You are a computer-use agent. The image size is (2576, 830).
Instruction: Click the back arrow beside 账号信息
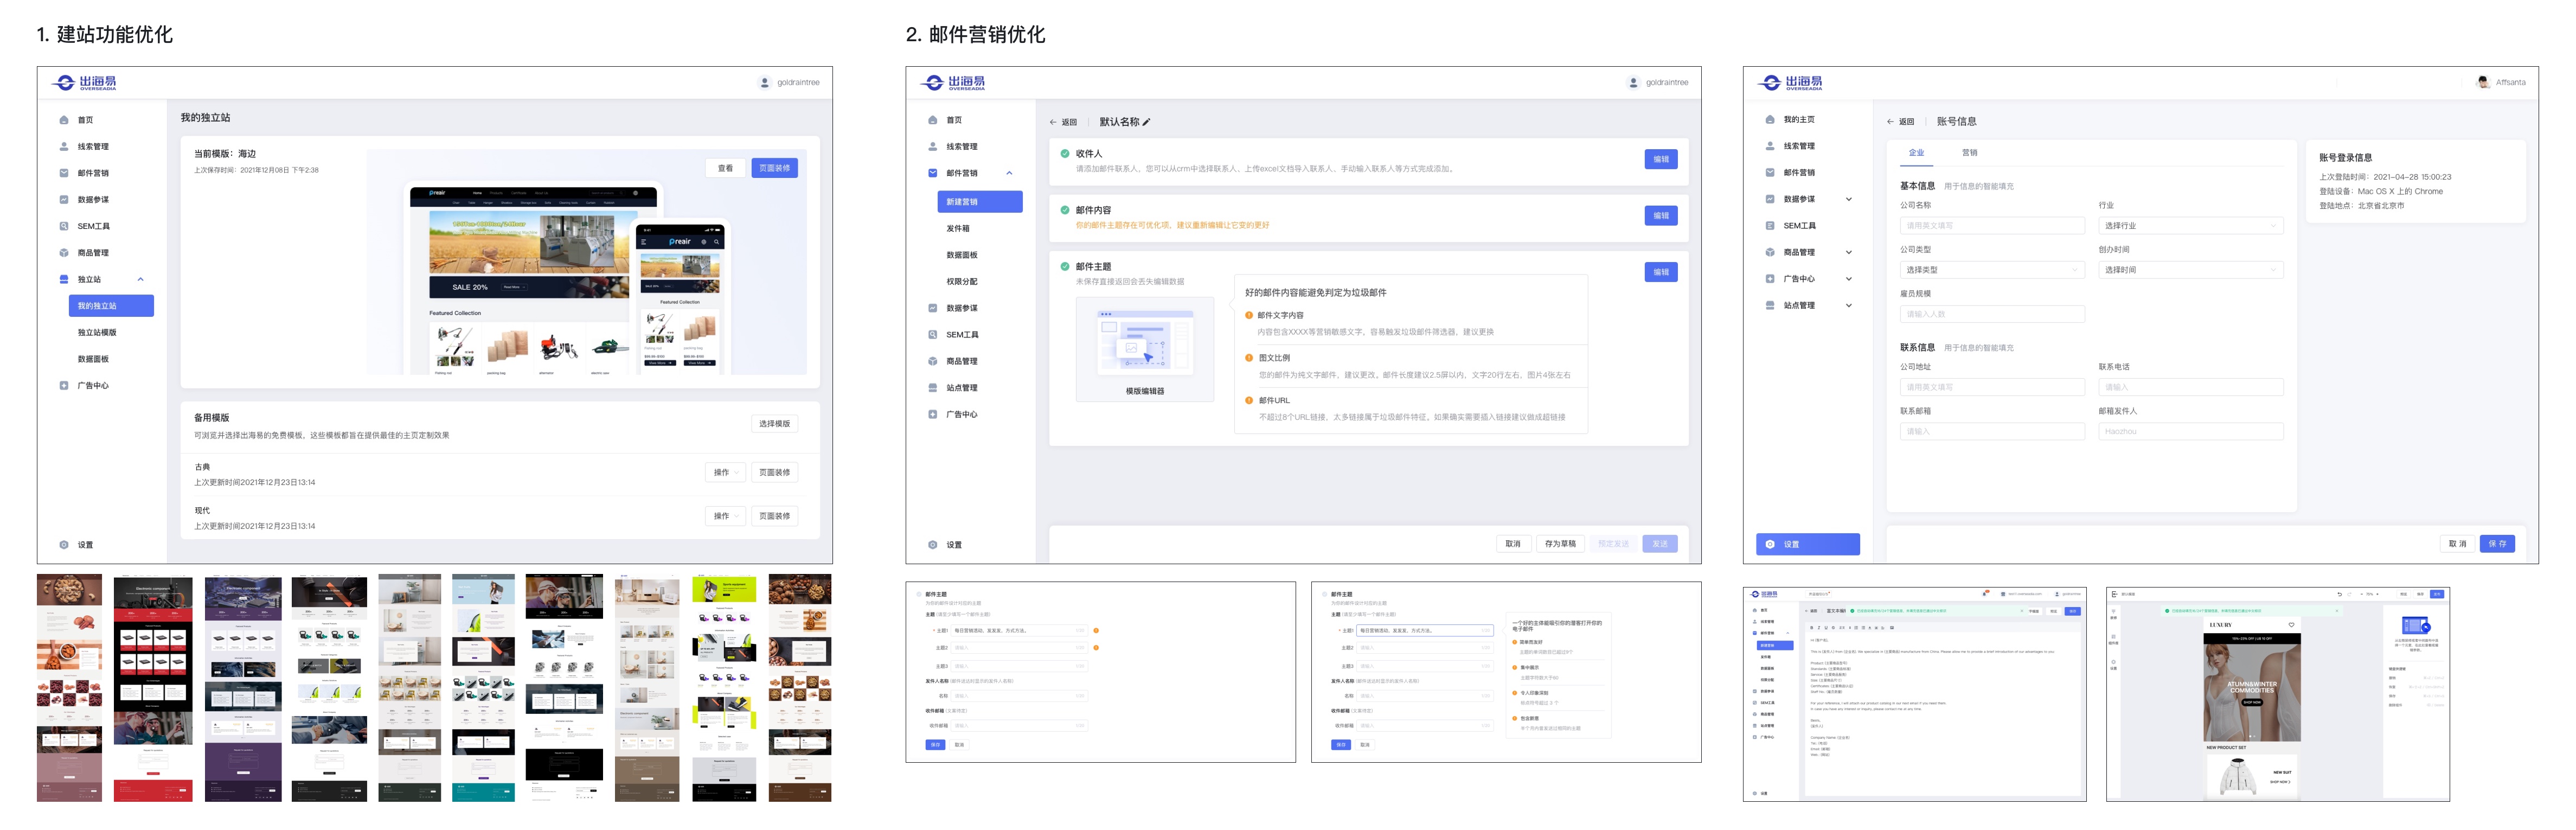click(1890, 122)
